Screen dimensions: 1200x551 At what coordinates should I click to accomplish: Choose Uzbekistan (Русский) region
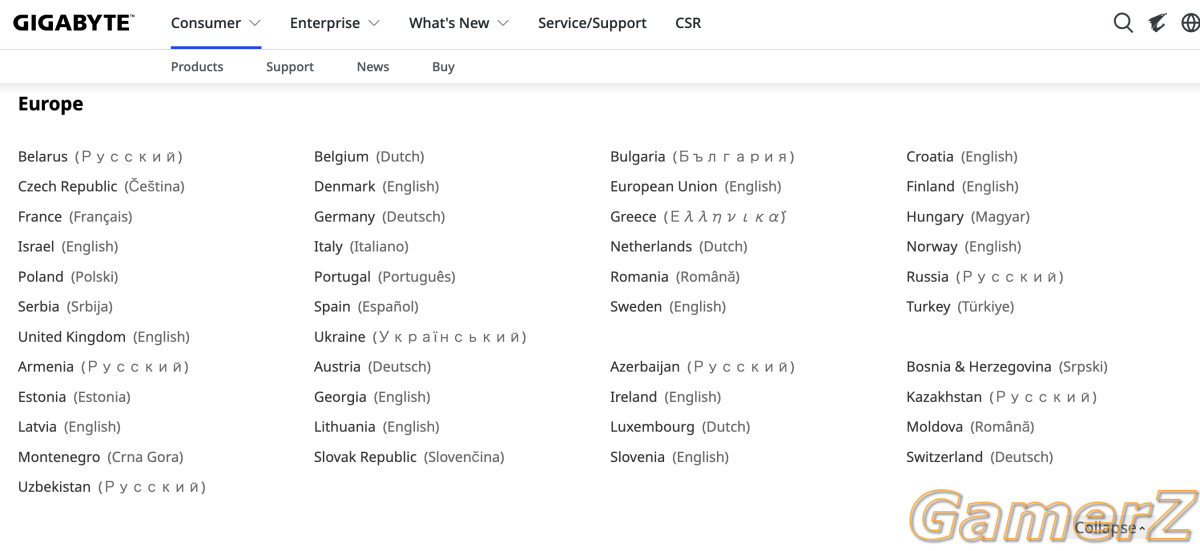pyautogui.click(x=112, y=487)
